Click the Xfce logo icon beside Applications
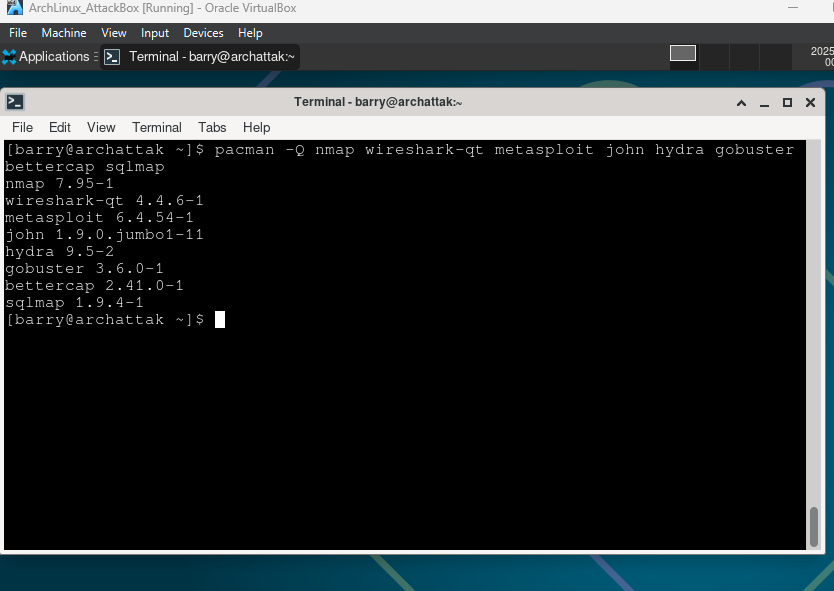Image resolution: width=834 pixels, height=591 pixels. (9, 57)
